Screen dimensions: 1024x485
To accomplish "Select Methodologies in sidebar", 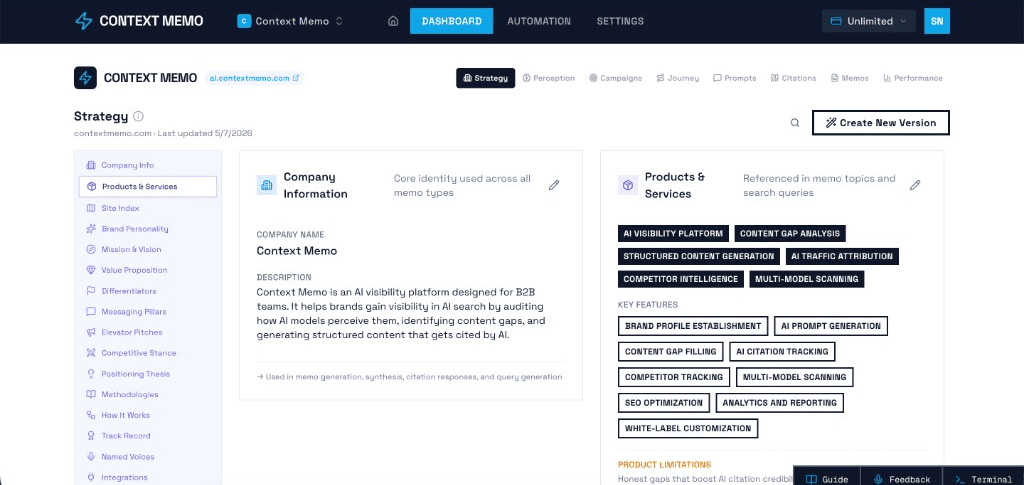I will (x=148, y=394).
